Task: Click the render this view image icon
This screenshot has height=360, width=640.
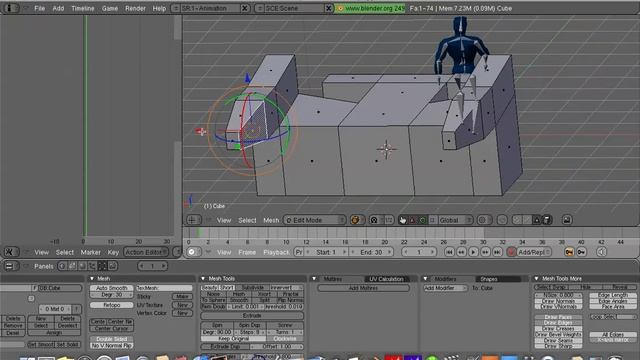Action: click(x=567, y=220)
